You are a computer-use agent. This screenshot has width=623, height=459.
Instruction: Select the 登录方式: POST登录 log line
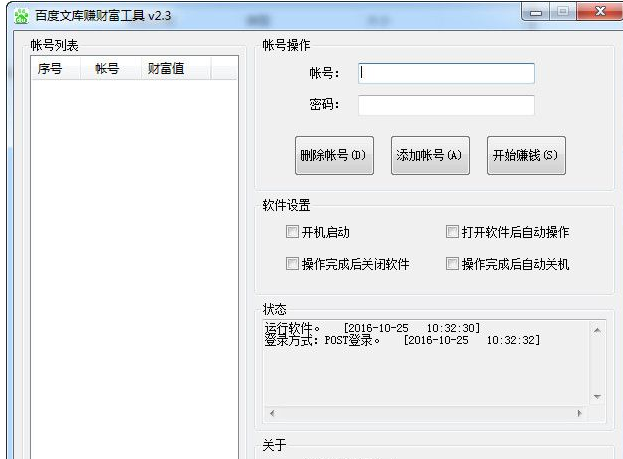pyautogui.click(x=402, y=340)
